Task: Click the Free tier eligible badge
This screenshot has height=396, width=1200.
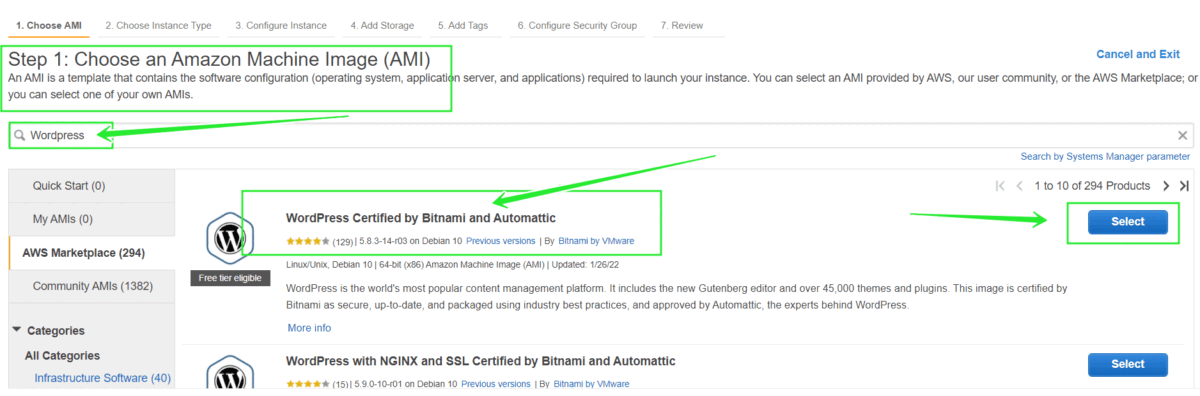Action: (231, 278)
